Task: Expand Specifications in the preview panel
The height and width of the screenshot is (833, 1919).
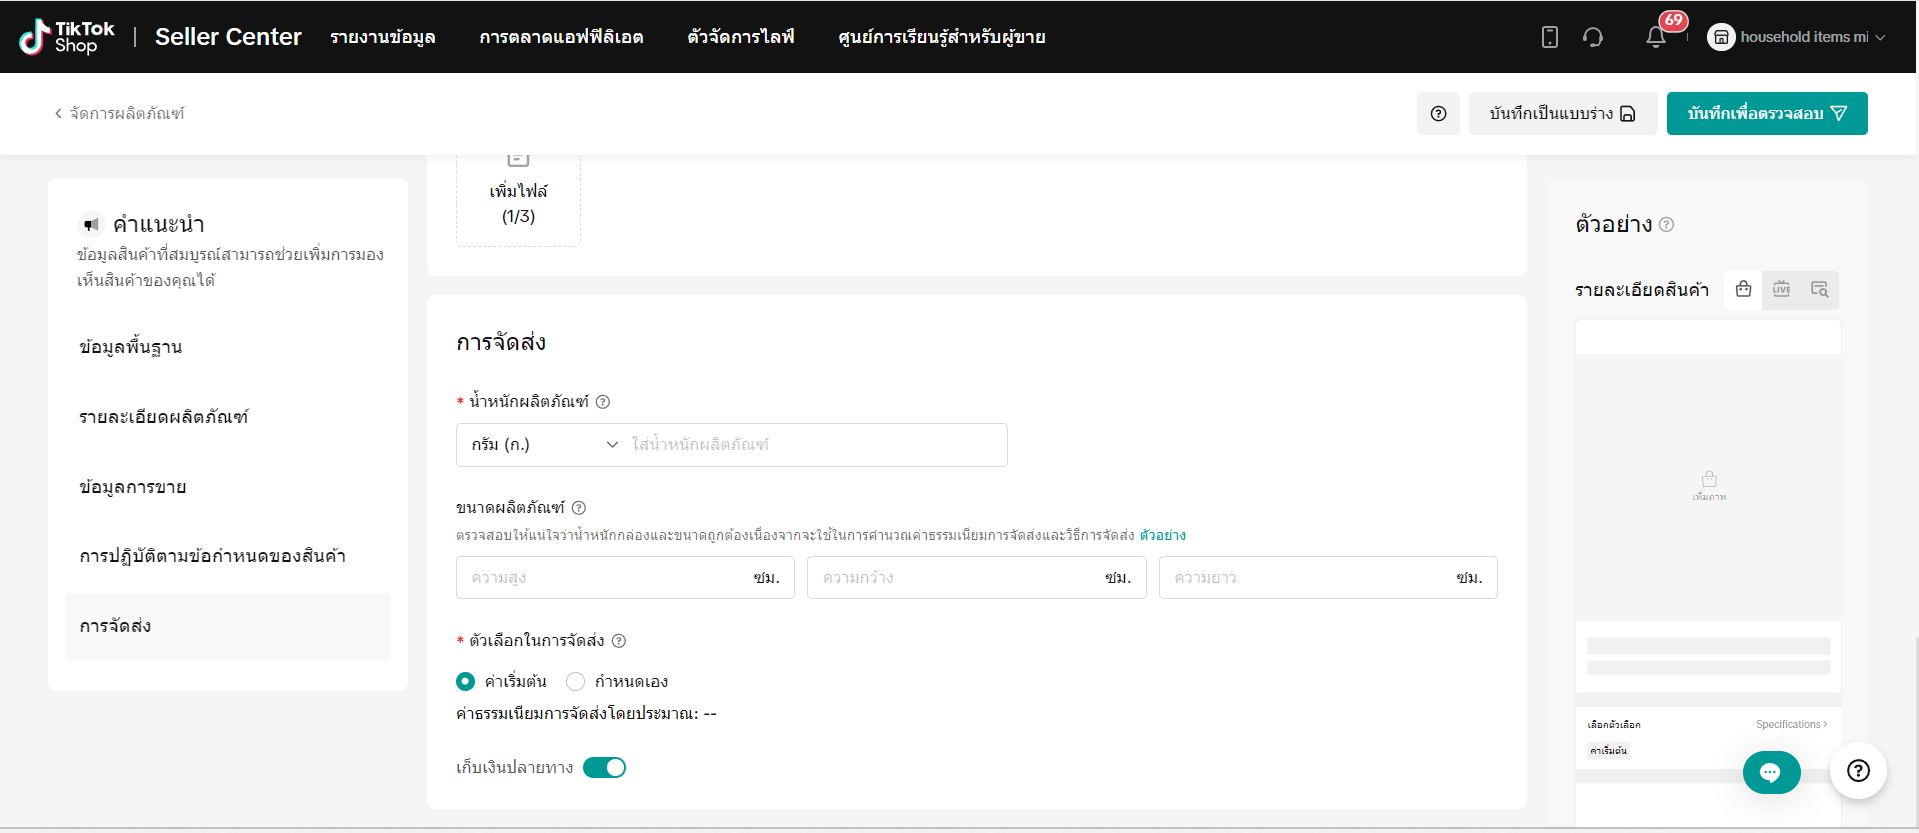Action: click(1791, 724)
